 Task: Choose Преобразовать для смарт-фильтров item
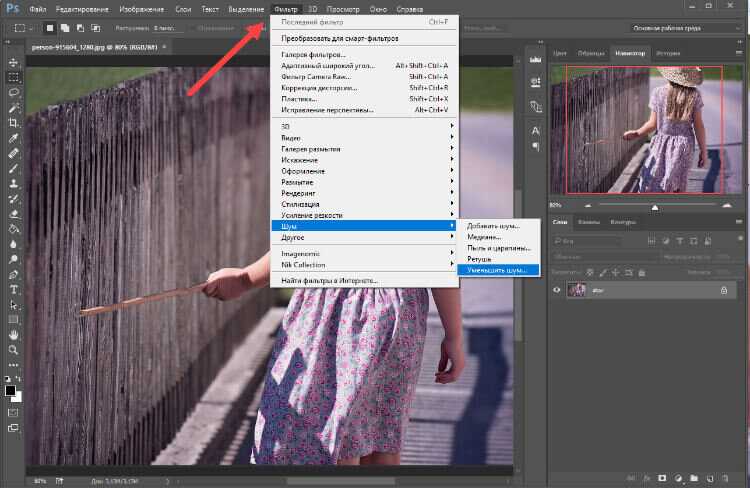364,38
